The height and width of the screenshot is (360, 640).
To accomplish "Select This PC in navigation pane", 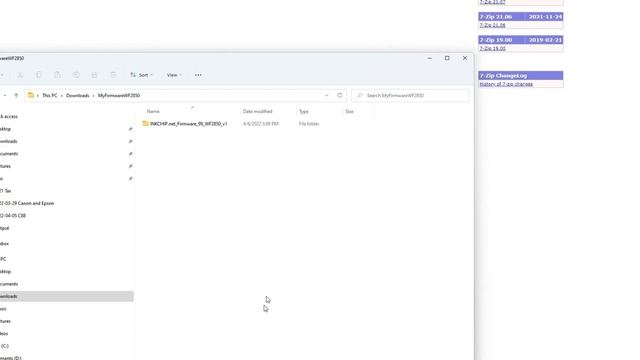I will click(3, 259).
